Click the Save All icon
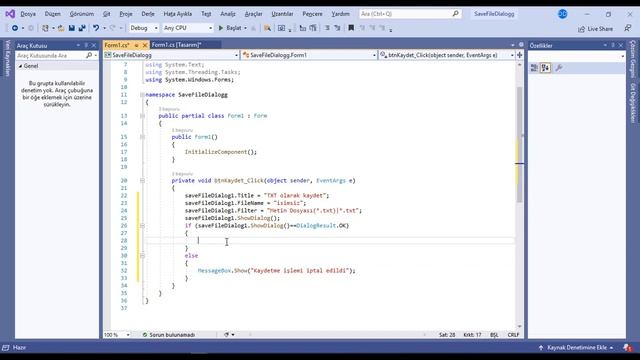The height and width of the screenshot is (360, 640). (x=82, y=28)
